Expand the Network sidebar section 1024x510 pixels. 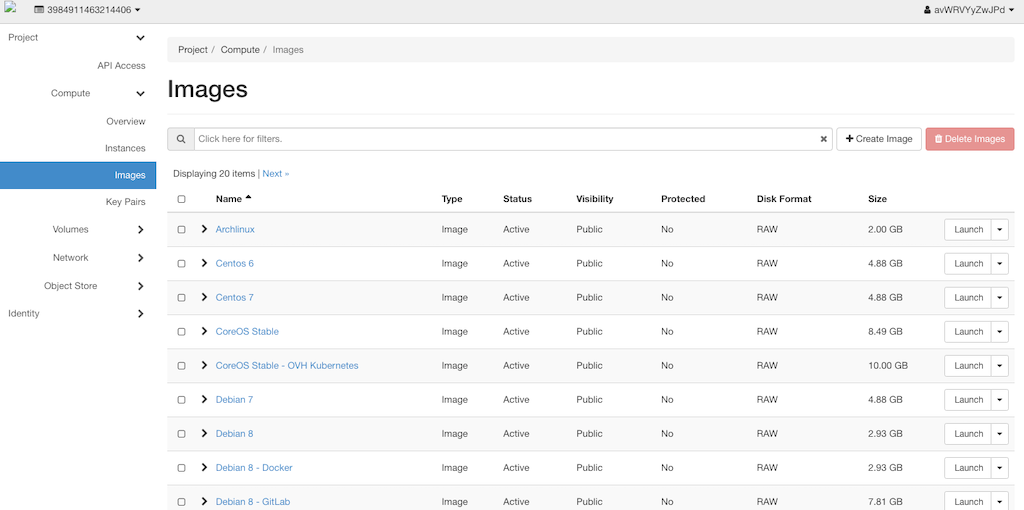coord(140,258)
